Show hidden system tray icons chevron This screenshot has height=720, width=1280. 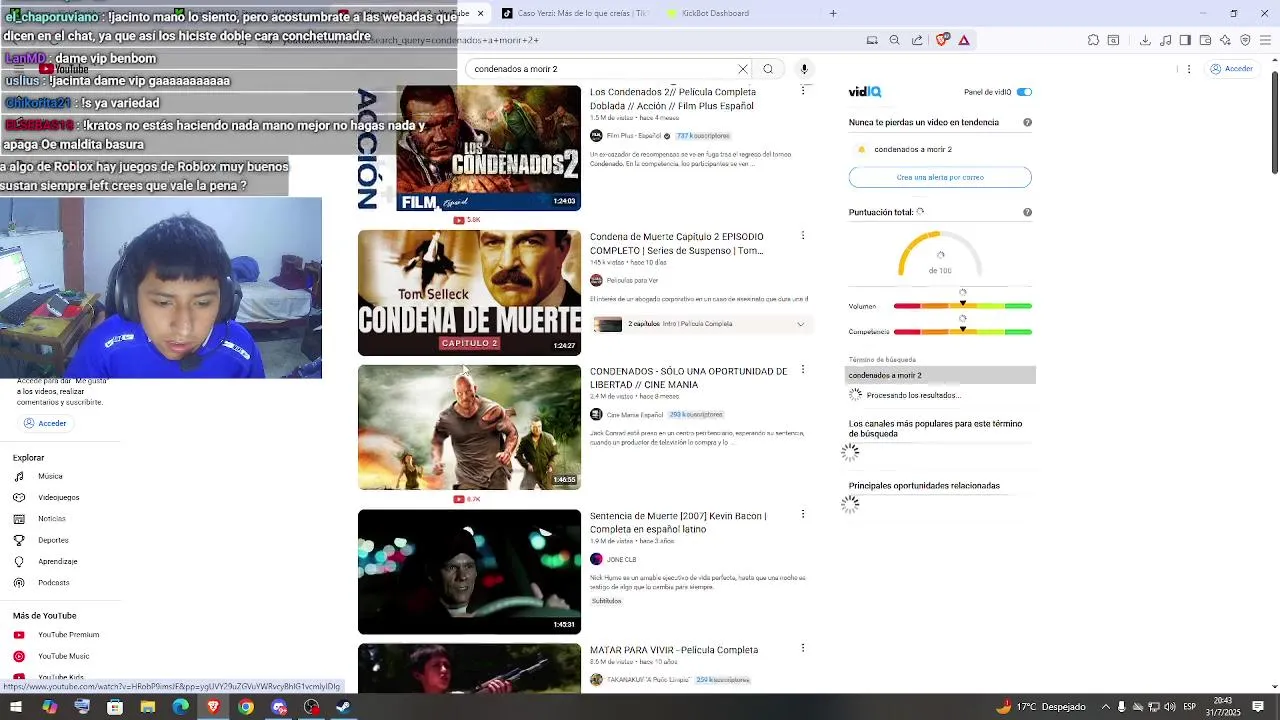[x=1105, y=707]
